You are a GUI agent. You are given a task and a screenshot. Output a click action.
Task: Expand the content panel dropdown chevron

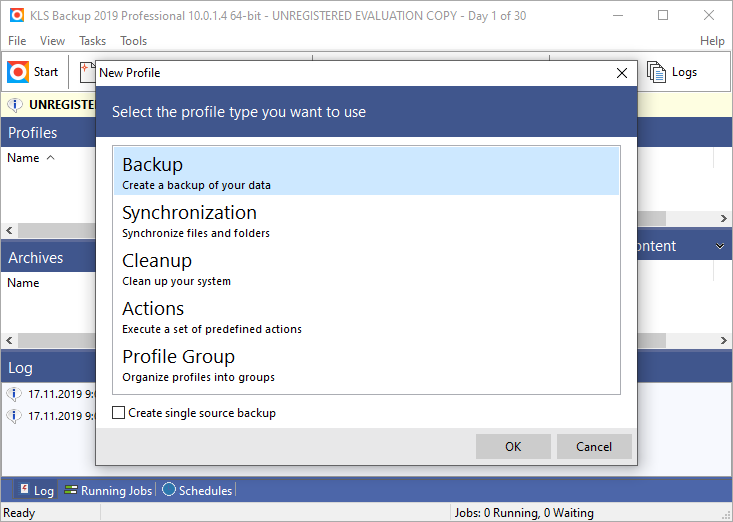(x=720, y=246)
